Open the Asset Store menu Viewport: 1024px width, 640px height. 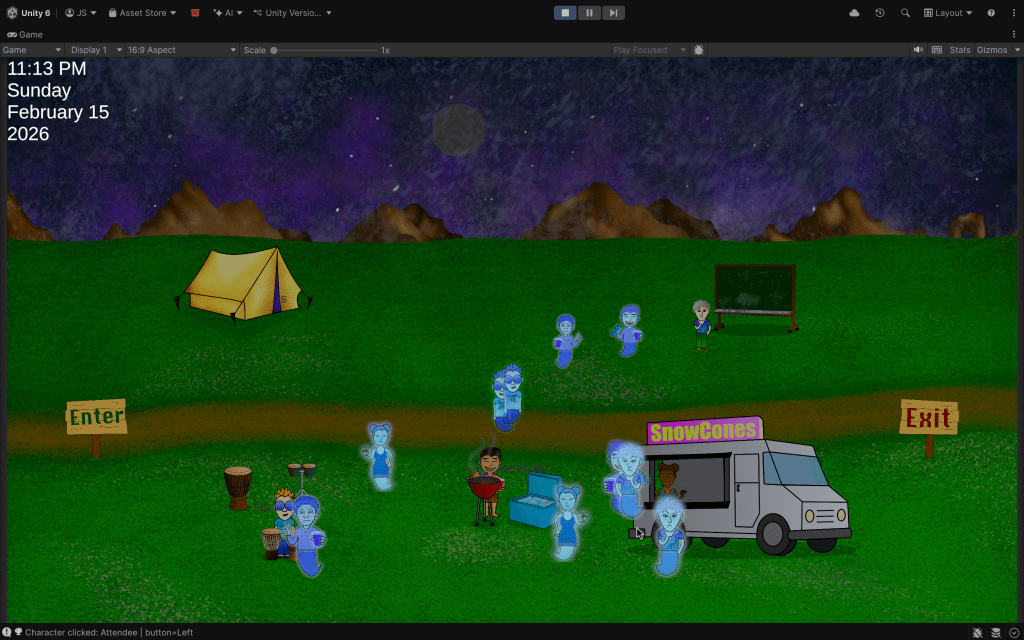[142, 13]
